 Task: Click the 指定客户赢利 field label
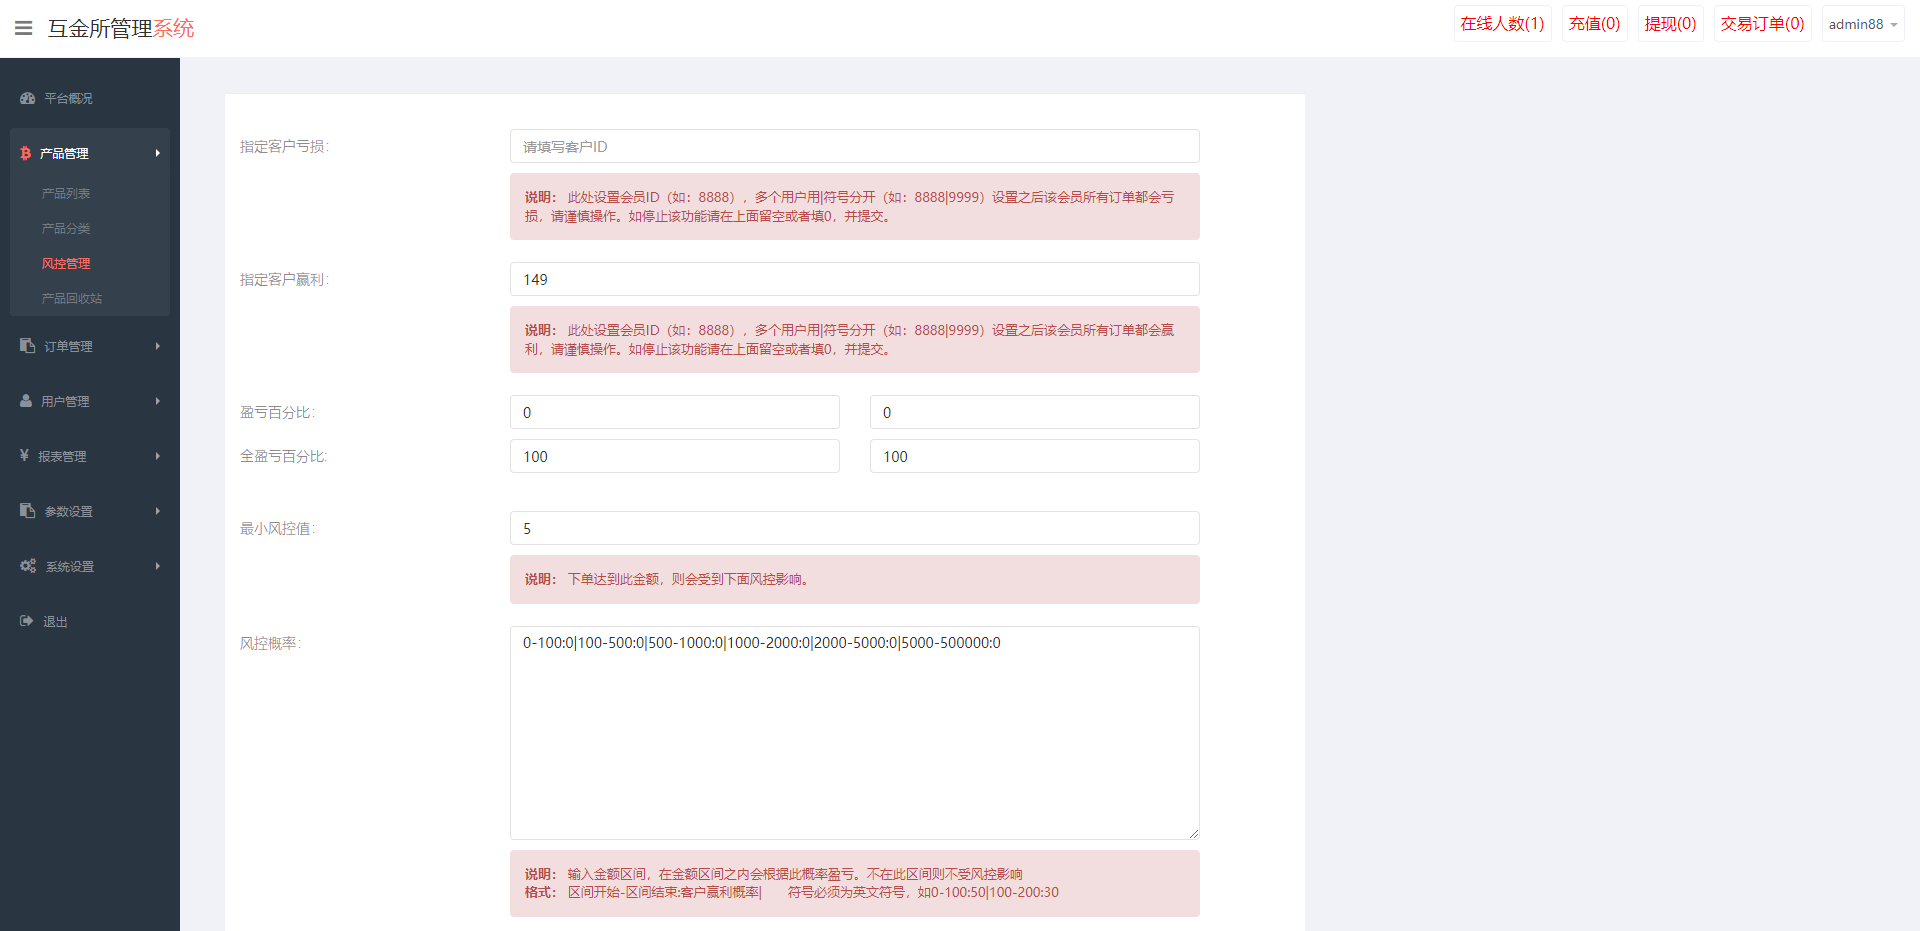click(284, 279)
